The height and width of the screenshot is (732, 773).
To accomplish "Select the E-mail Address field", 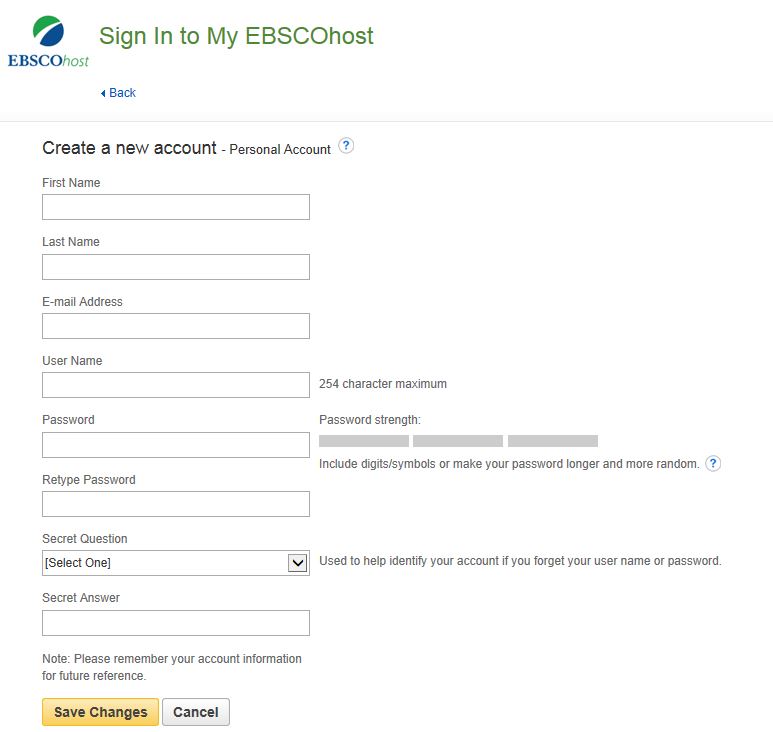I will pos(176,326).
